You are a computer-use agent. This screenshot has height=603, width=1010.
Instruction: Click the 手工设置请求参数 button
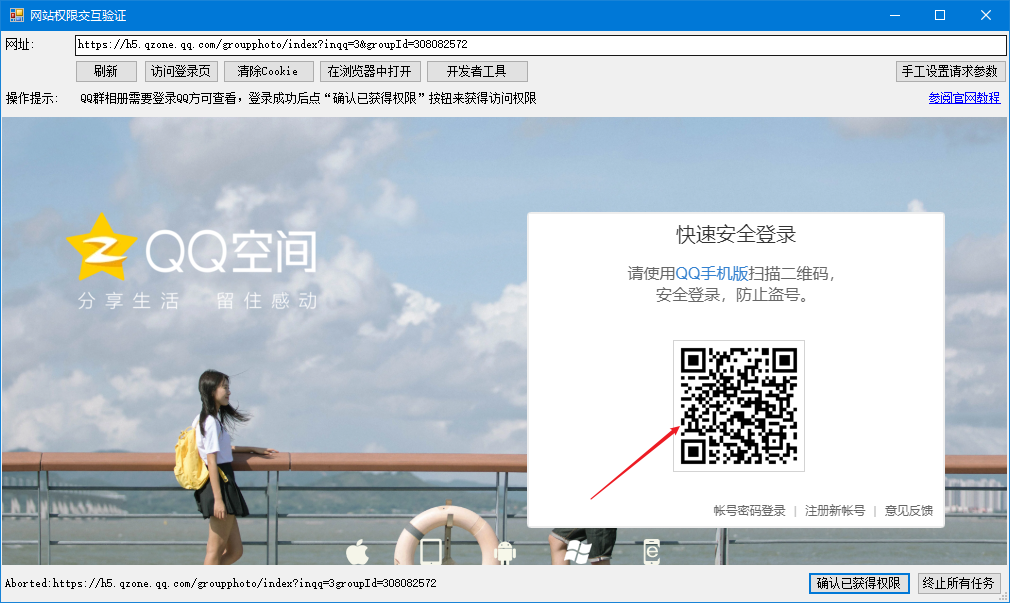coord(949,71)
